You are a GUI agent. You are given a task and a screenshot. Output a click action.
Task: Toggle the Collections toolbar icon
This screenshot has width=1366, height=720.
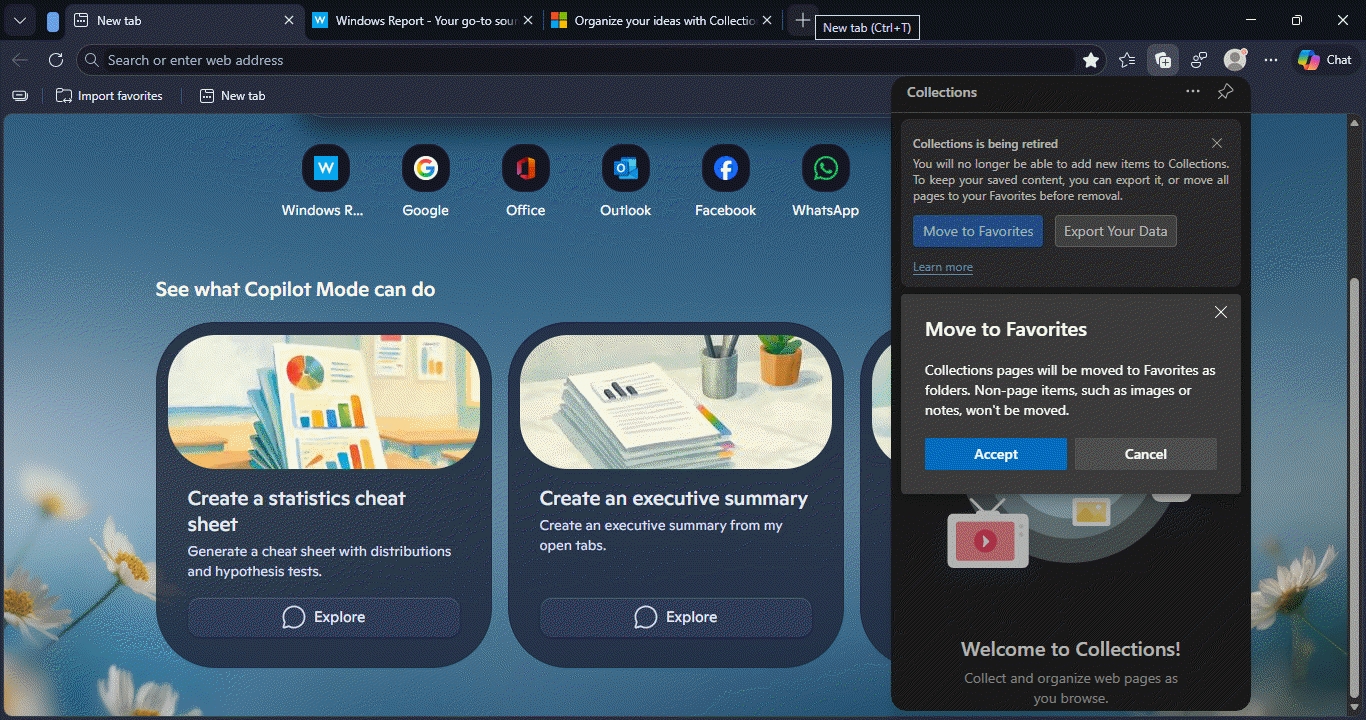point(1163,60)
